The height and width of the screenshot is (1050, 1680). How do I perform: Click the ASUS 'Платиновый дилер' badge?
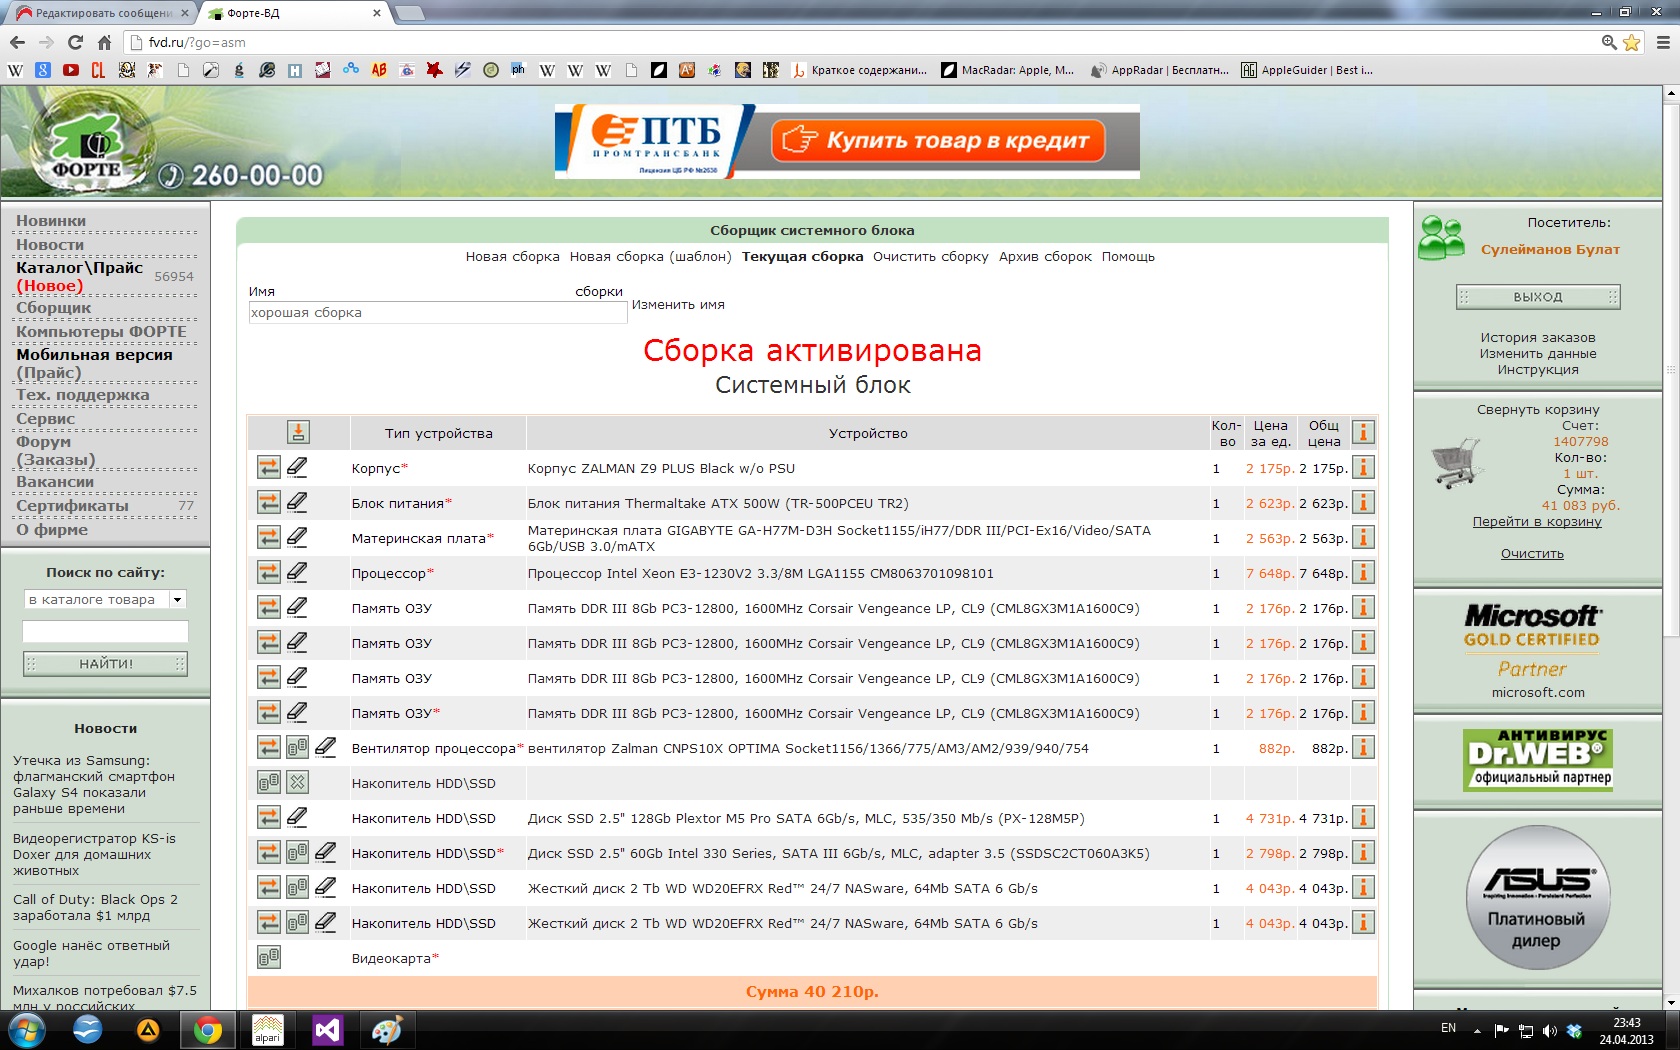1538,898
